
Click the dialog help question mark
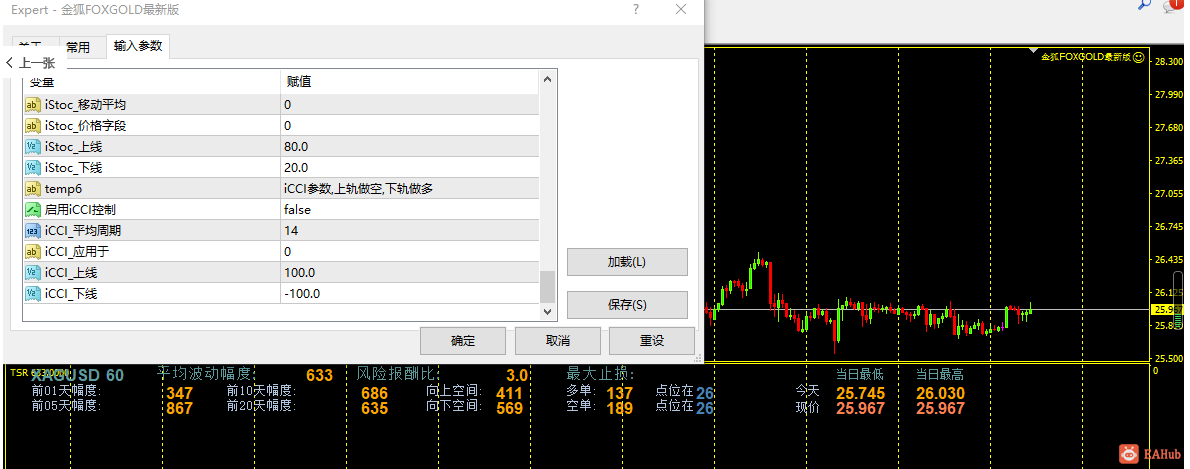coord(635,10)
